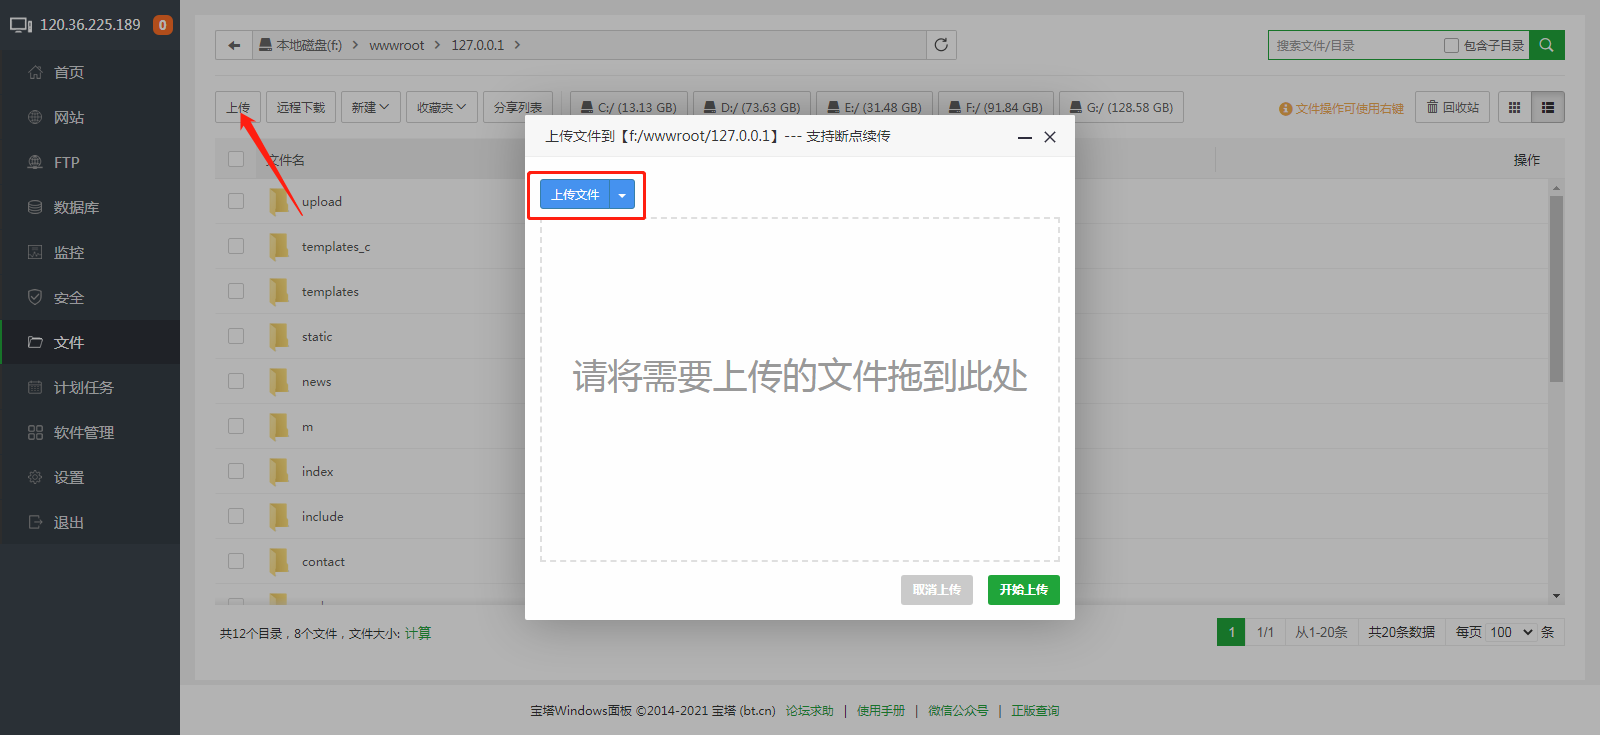1600x735 pixels.
Task: Click the upload folder icon
Action: [x=279, y=201]
